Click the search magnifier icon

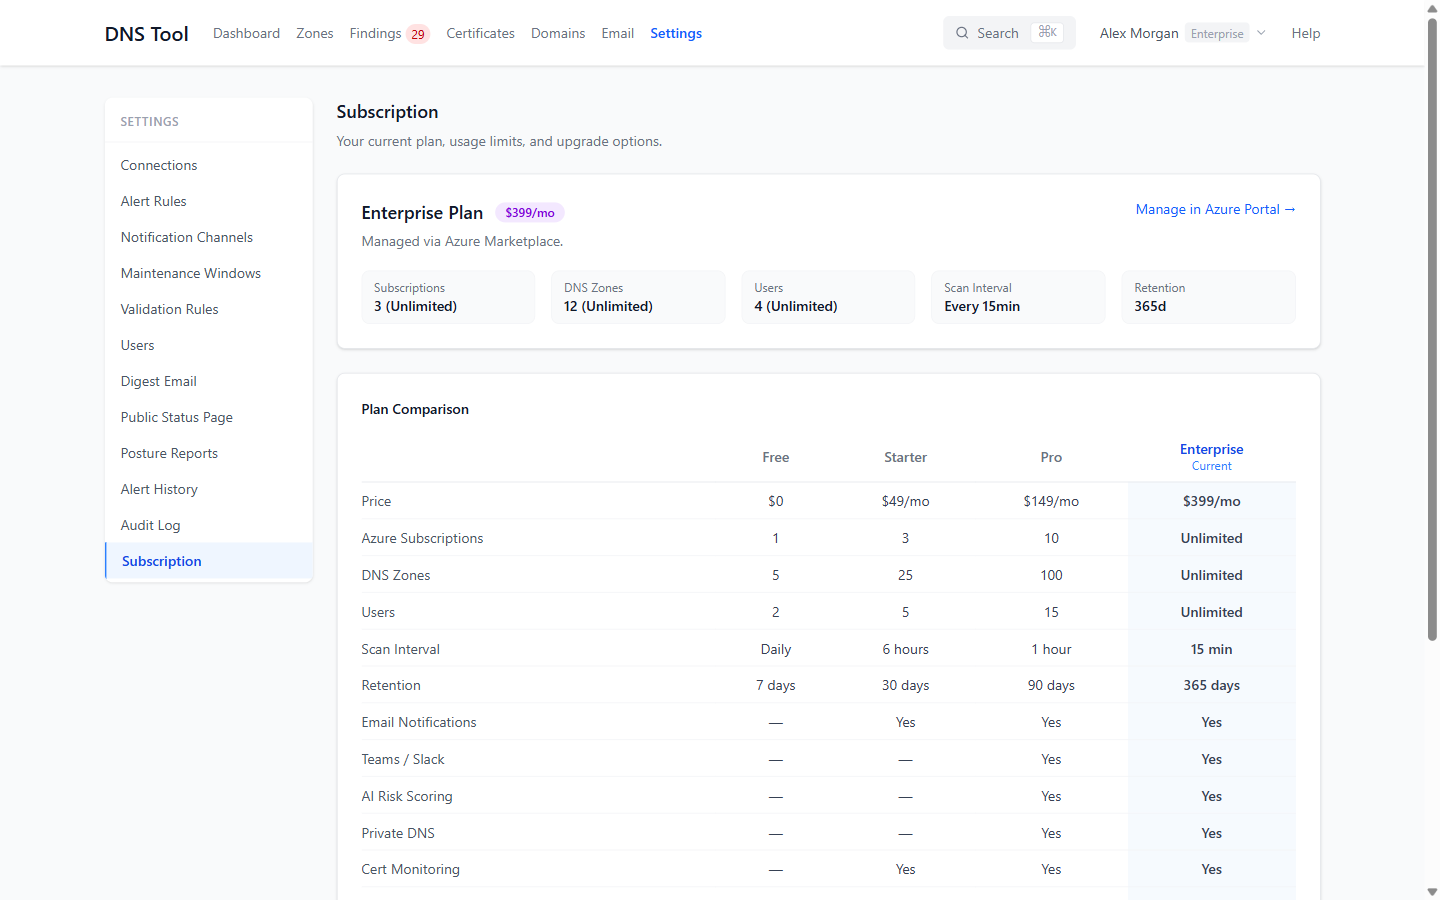coord(962,33)
